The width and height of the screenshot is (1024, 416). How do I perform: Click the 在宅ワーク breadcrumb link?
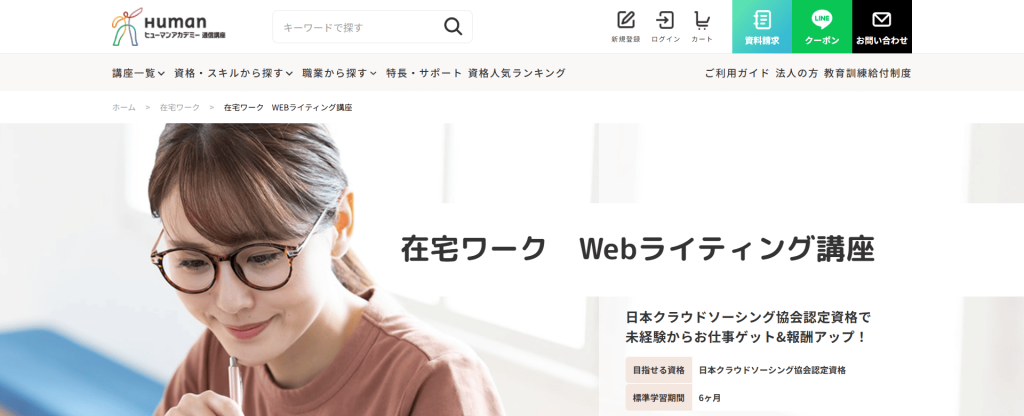(180, 108)
